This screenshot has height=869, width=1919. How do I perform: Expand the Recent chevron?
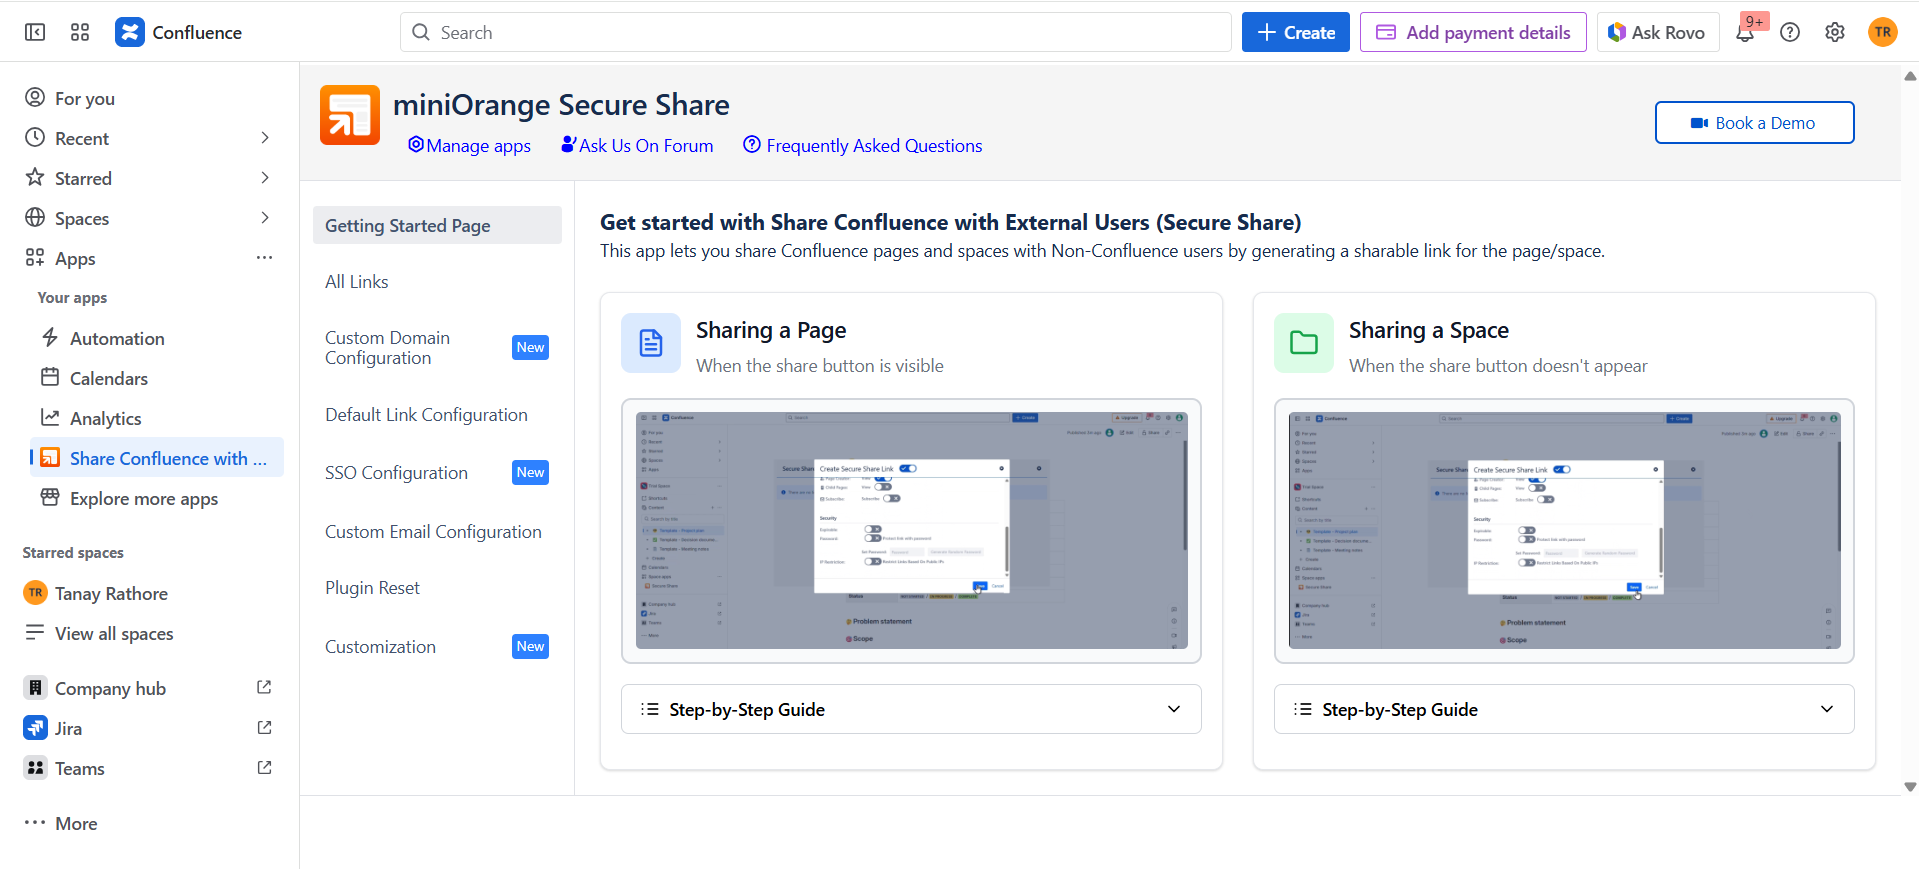[x=265, y=138]
